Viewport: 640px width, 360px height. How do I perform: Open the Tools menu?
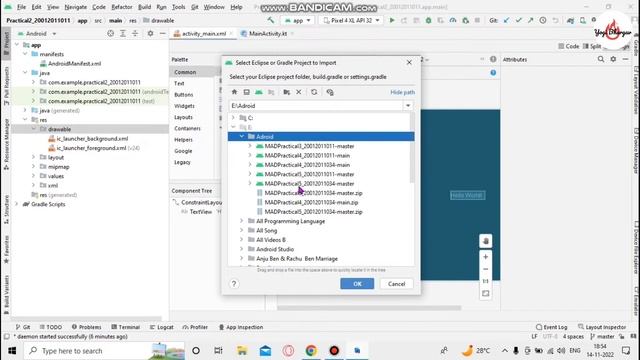(178, 7)
